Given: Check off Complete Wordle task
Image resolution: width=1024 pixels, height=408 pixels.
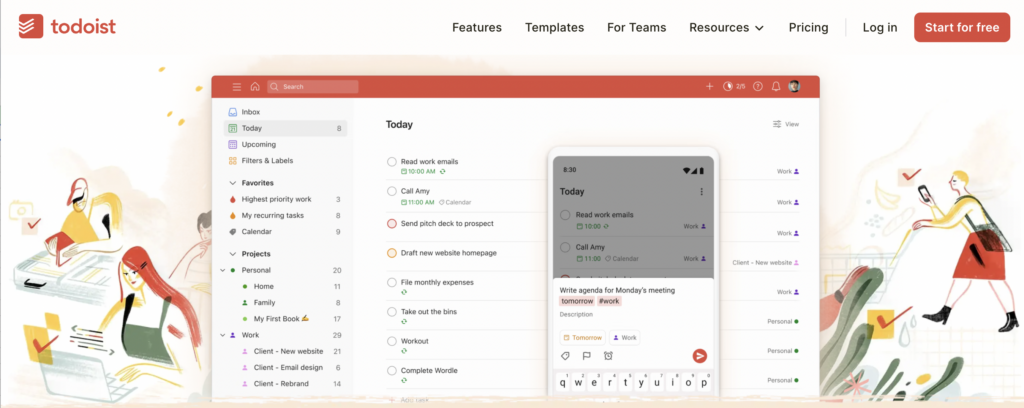Looking at the screenshot, I should pyautogui.click(x=392, y=370).
